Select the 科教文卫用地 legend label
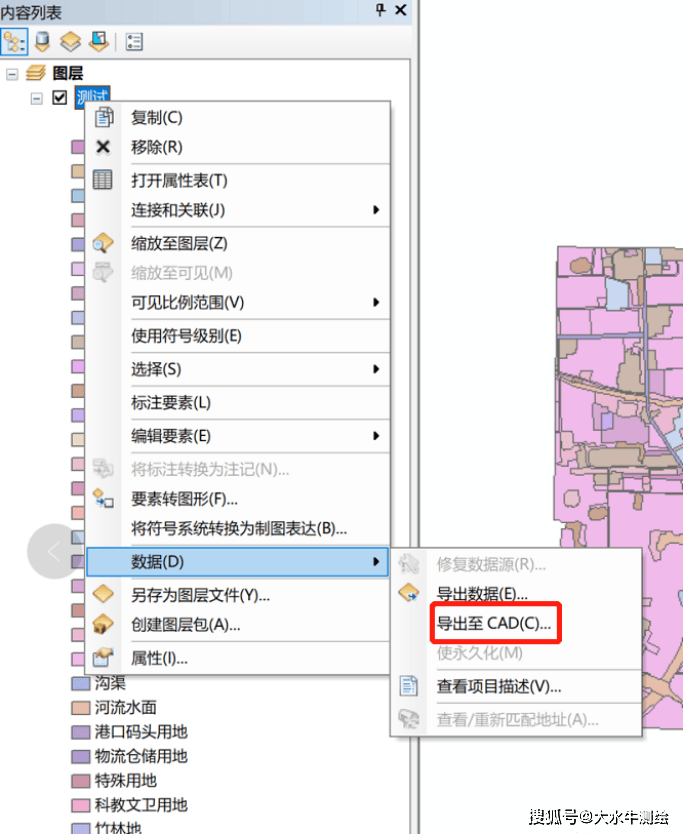Image resolution: width=683 pixels, height=834 pixels. (x=141, y=805)
